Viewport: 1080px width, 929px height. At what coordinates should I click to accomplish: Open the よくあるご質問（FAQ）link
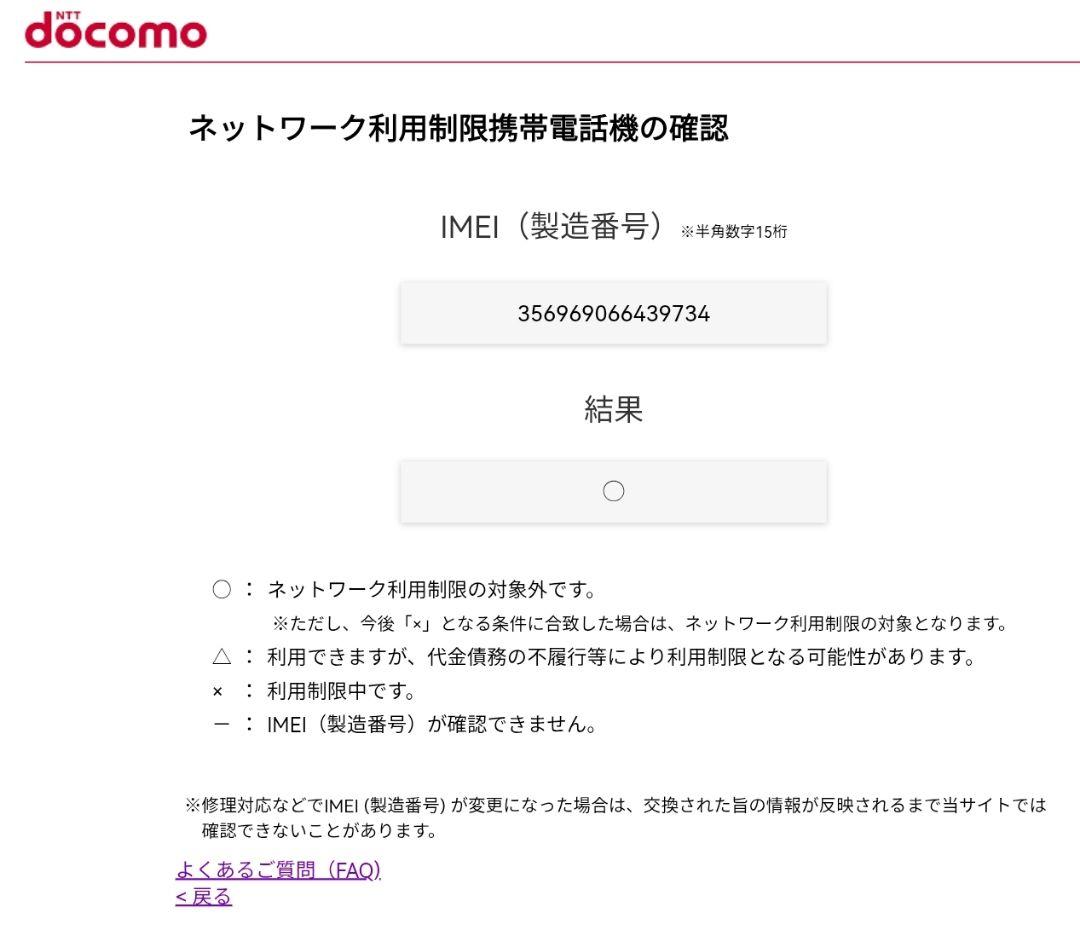[x=279, y=871]
